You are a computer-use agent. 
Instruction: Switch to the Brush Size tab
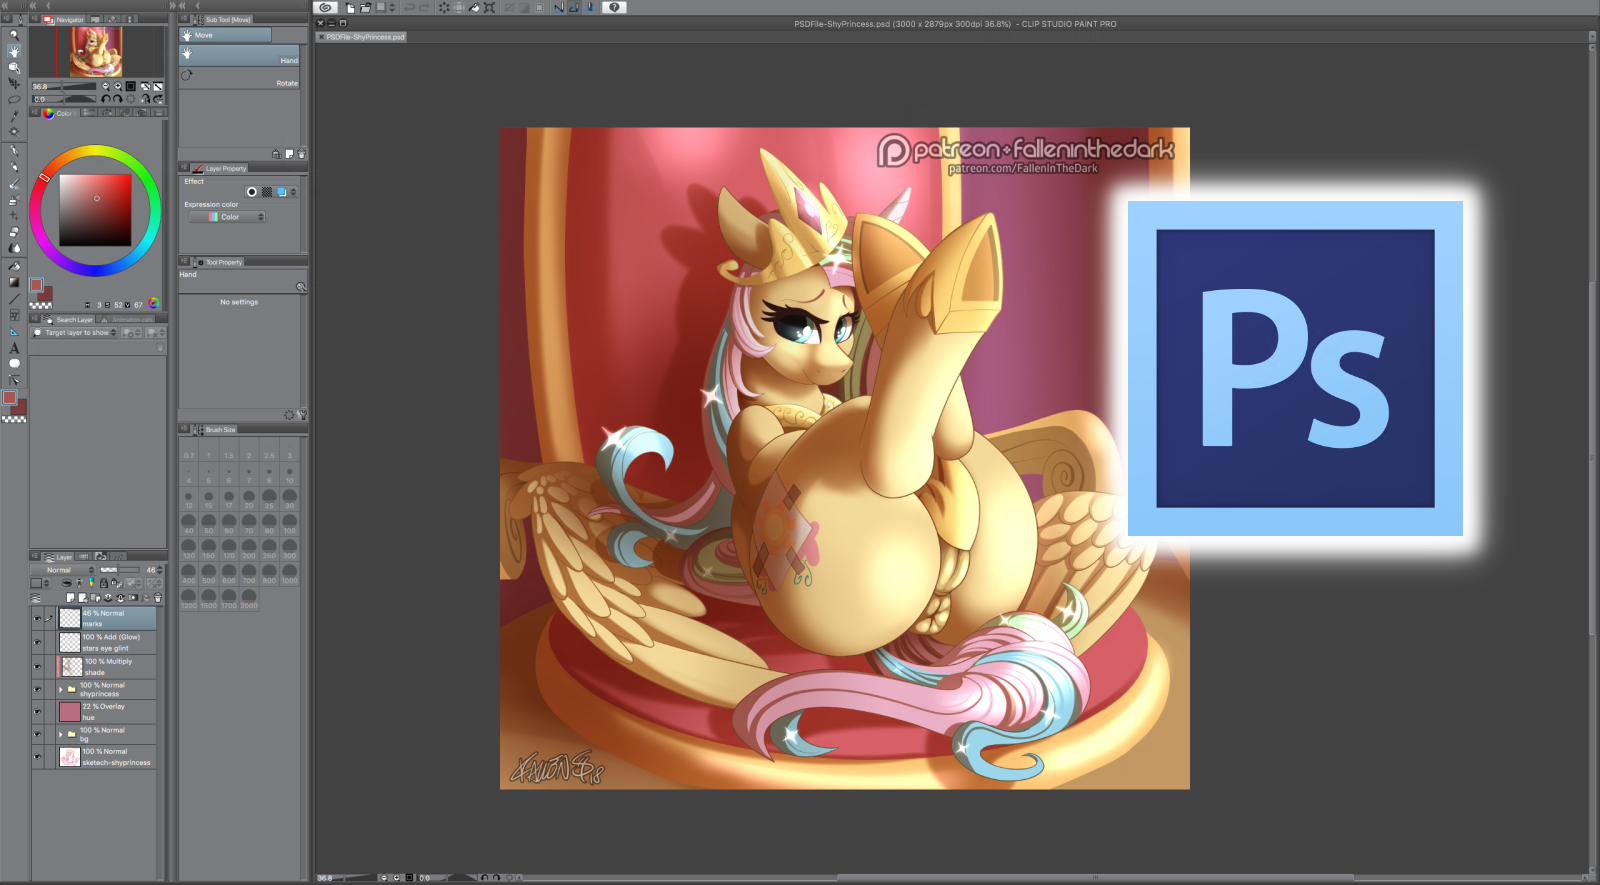(x=215, y=430)
